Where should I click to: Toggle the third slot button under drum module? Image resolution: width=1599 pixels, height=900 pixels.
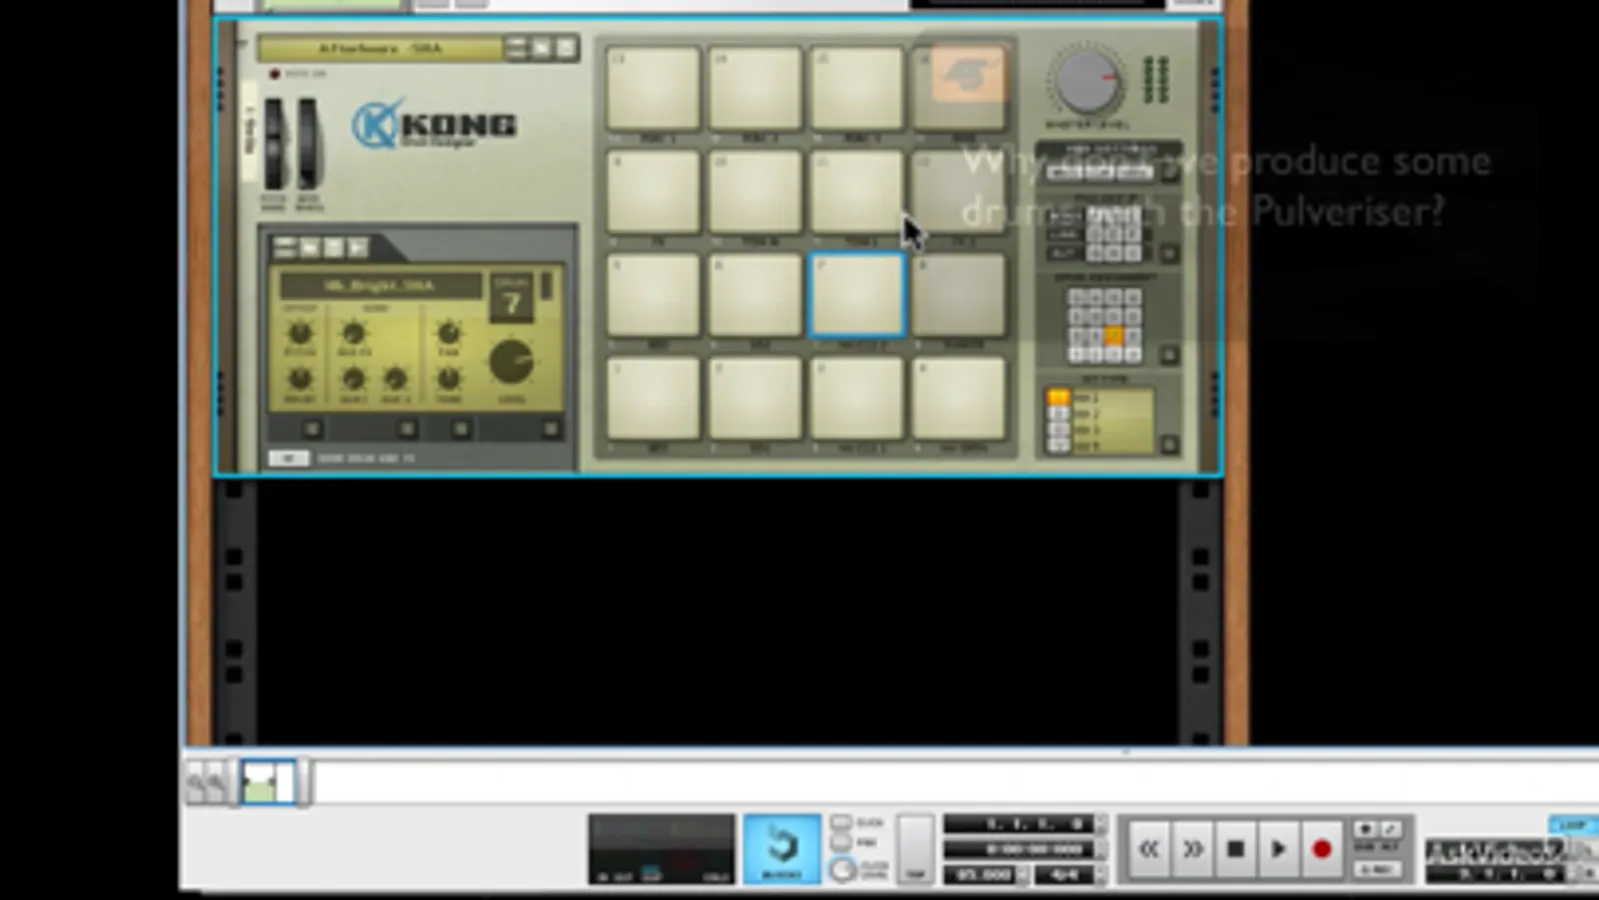(460, 429)
